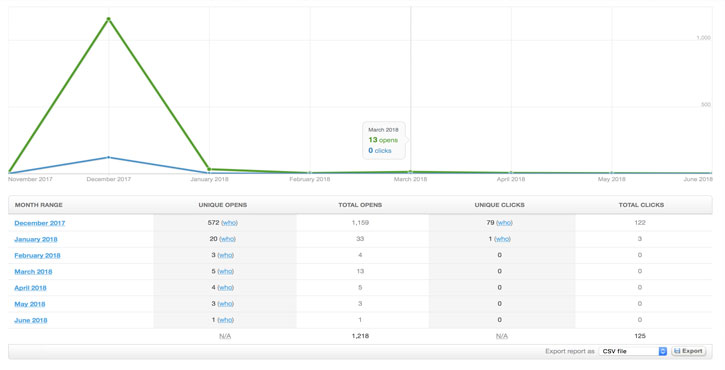The height and width of the screenshot is (370, 725).
Task: Show who clicked in January 2018 (1)
Action: click(503, 239)
